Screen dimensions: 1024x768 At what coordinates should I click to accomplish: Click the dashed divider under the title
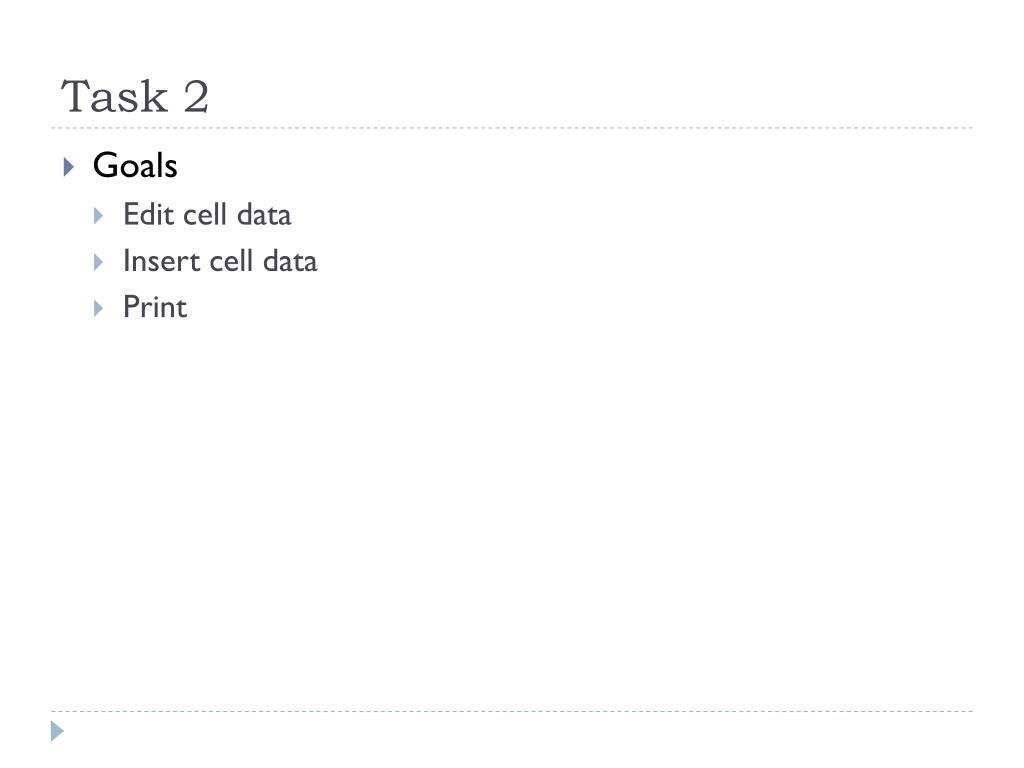point(512,128)
